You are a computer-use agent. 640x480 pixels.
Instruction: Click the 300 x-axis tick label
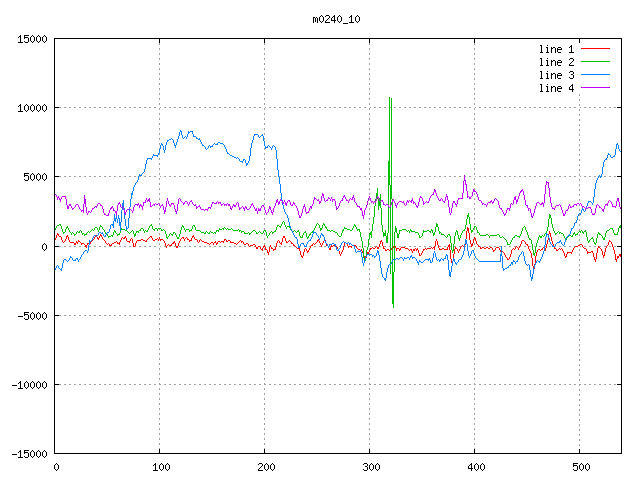click(x=370, y=467)
